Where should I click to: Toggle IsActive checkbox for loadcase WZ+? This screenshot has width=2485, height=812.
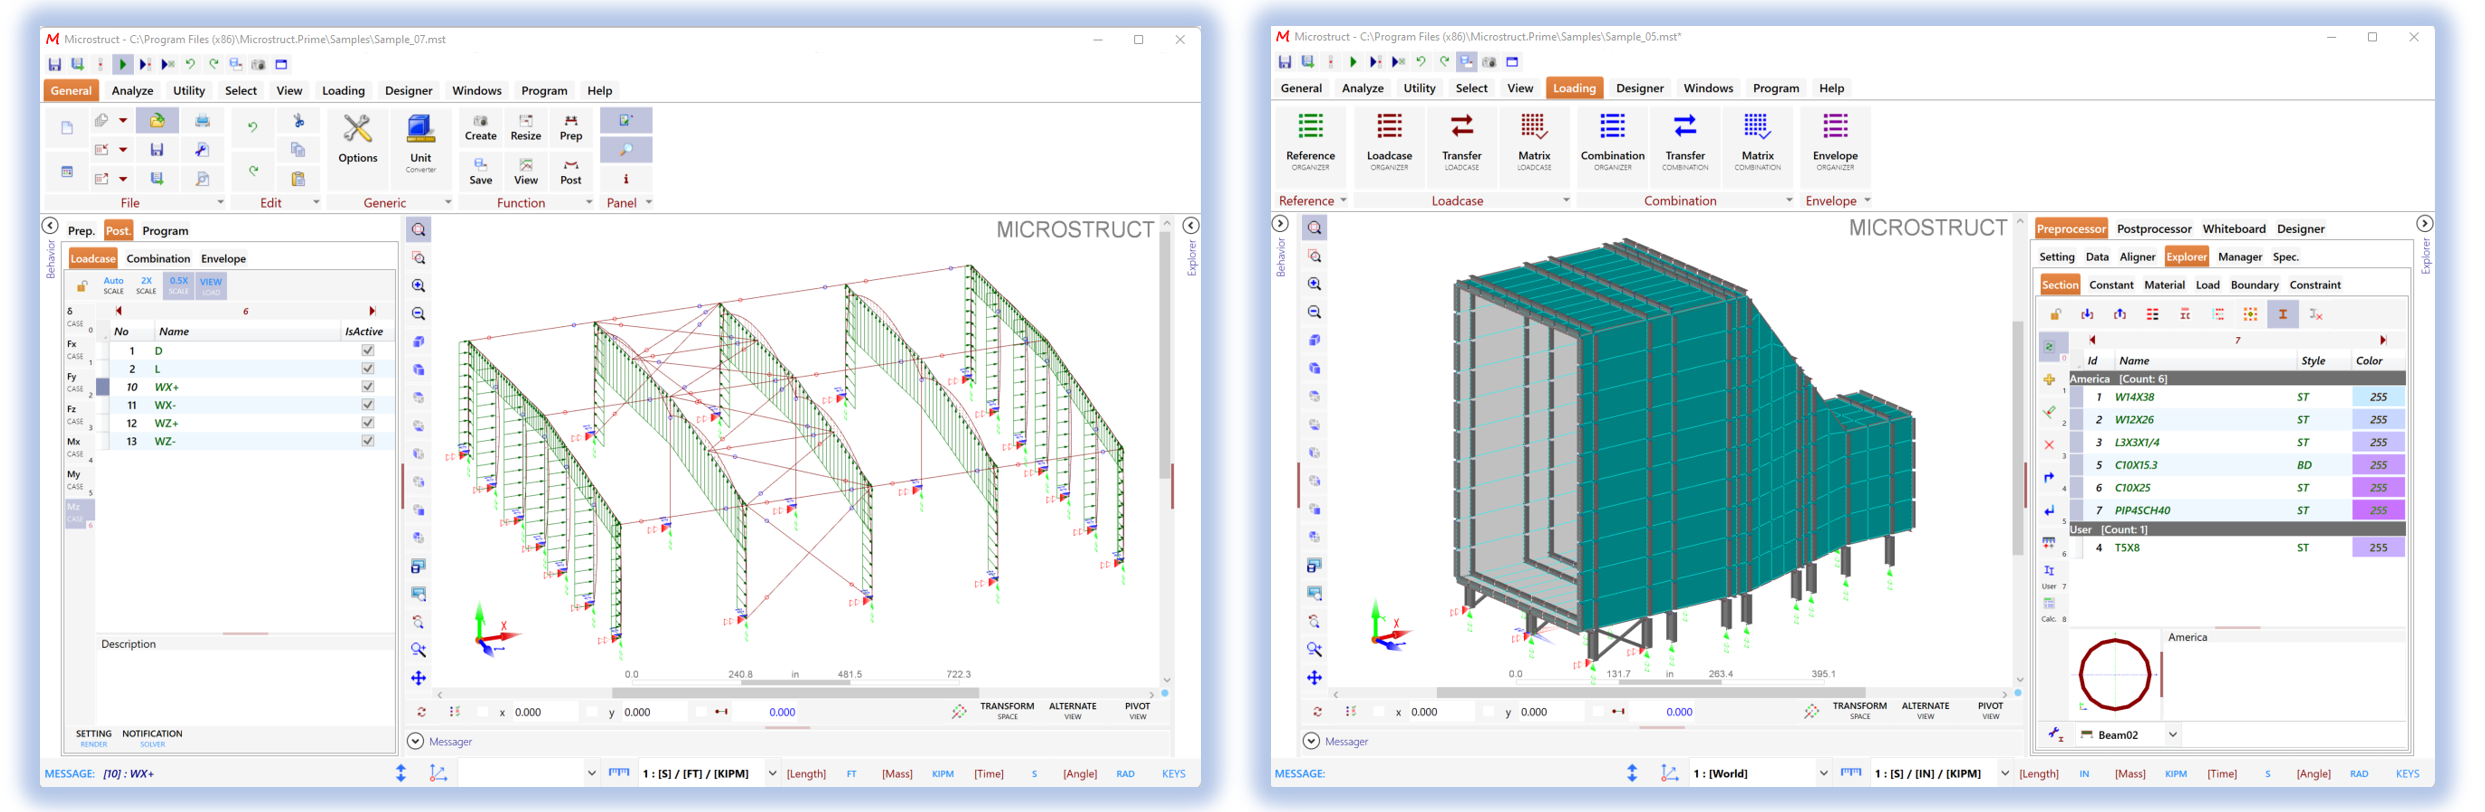click(368, 423)
